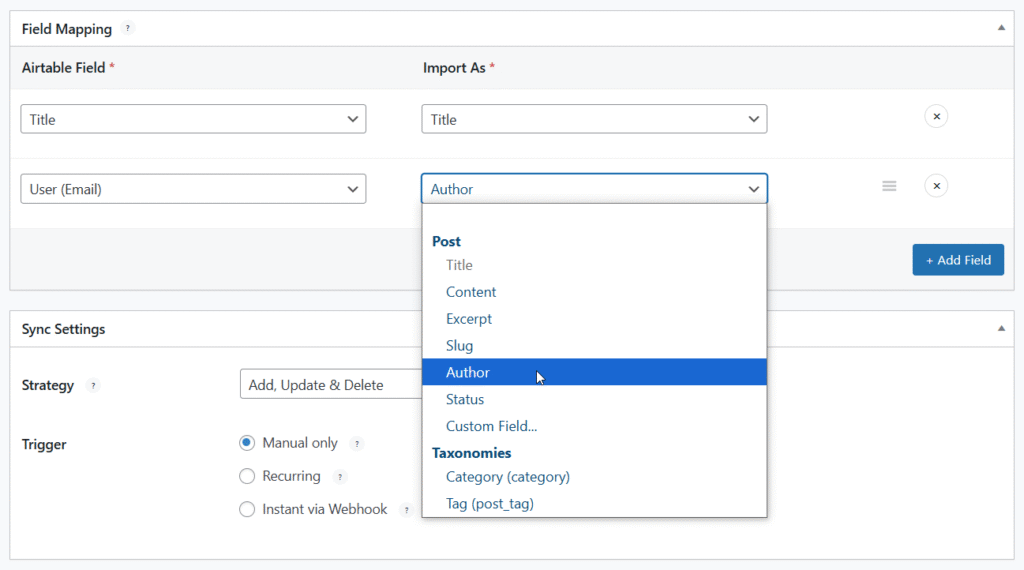Click the Sync Settings heading
The height and width of the screenshot is (570, 1024).
(63, 329)
